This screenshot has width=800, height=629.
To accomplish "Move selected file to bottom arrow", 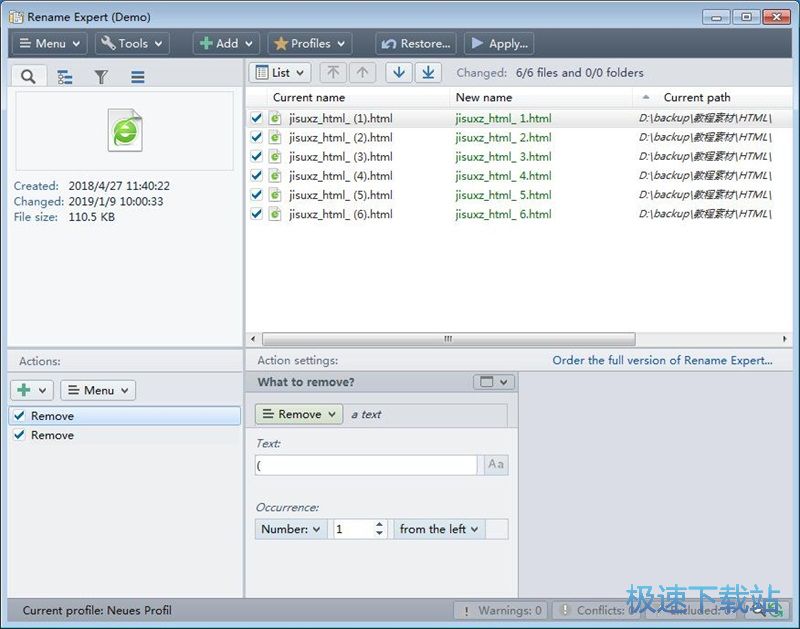I will [429, 72].
